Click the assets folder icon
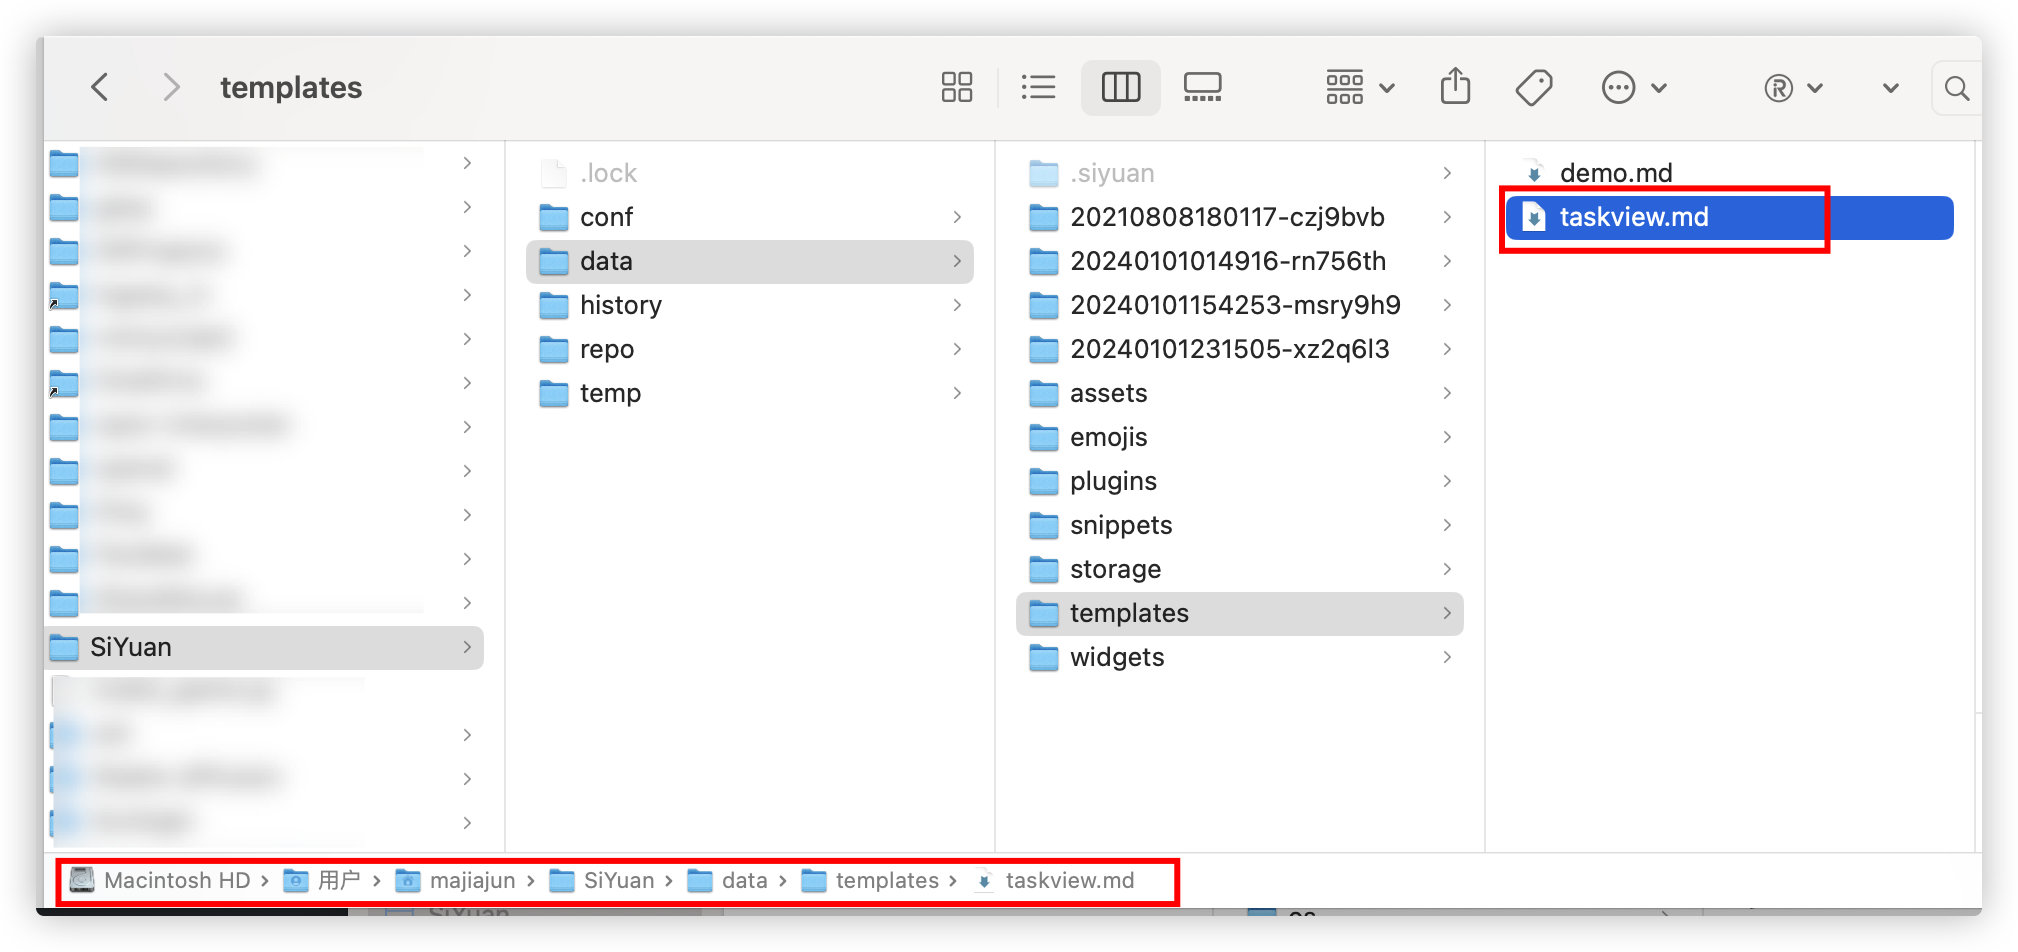2018x952 pixels. pos(1044,394)
